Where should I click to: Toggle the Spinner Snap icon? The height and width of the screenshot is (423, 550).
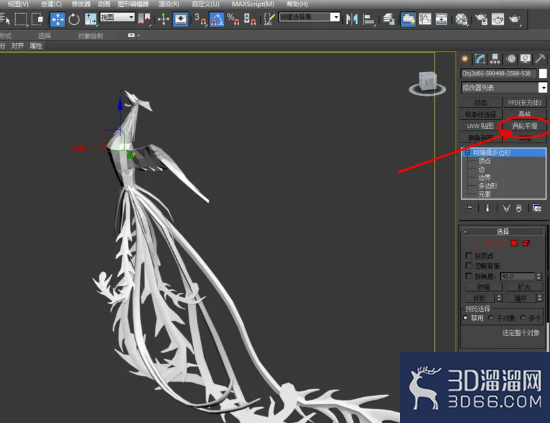[250, 19]
